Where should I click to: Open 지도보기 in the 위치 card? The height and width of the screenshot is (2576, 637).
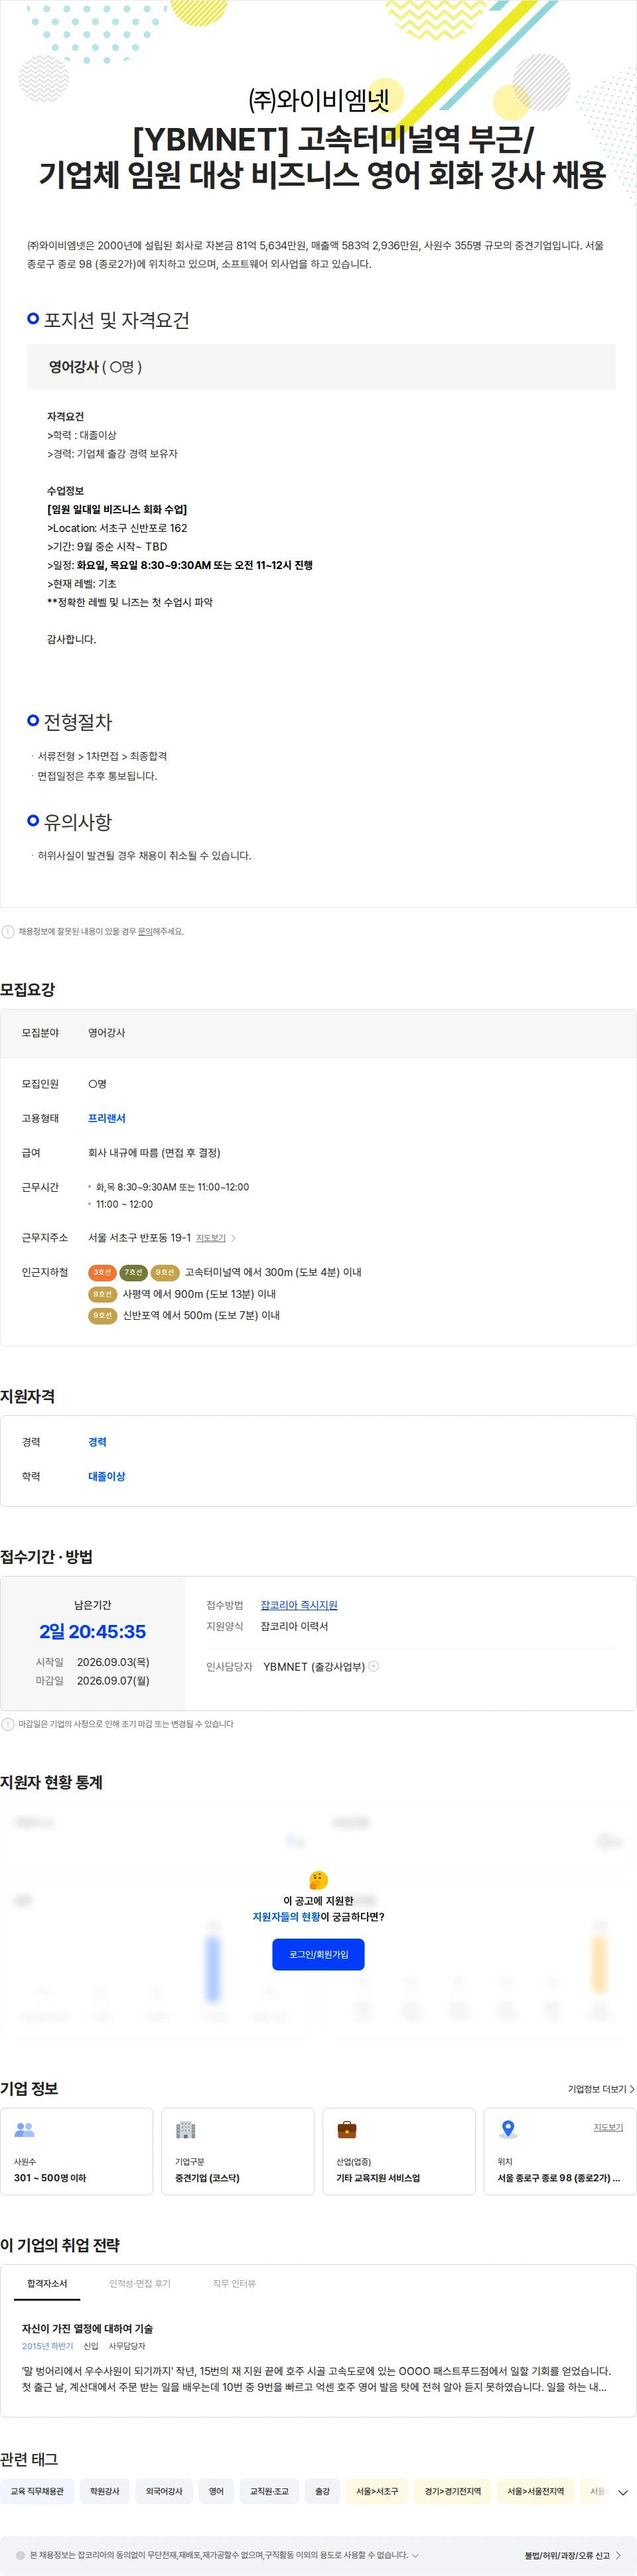[x=608, y=2127]
